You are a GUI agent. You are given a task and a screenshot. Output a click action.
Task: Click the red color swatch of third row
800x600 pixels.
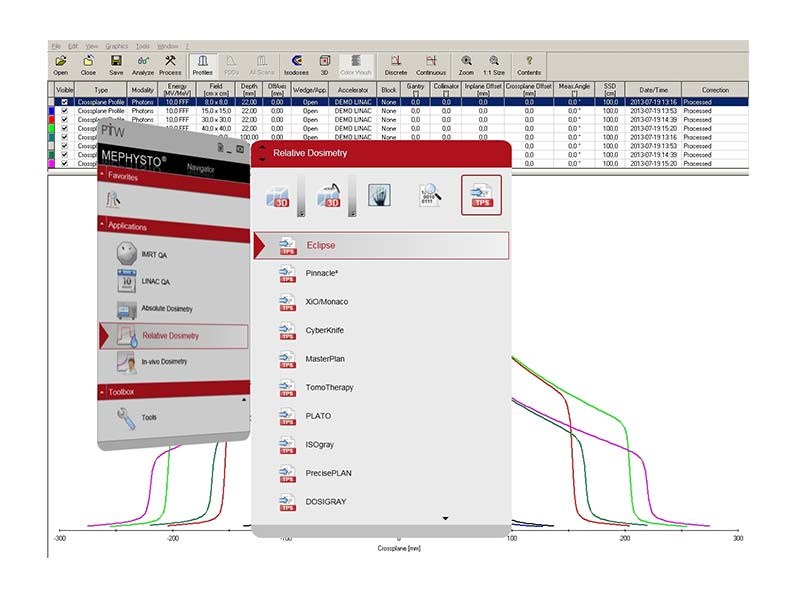51,119
